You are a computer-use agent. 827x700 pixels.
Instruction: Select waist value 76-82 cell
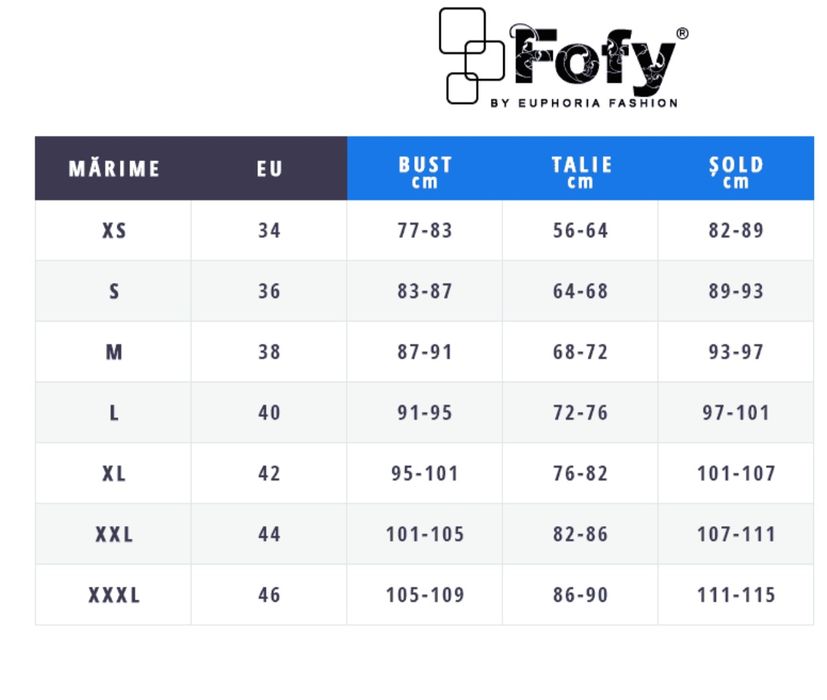(x=581, y=473)
